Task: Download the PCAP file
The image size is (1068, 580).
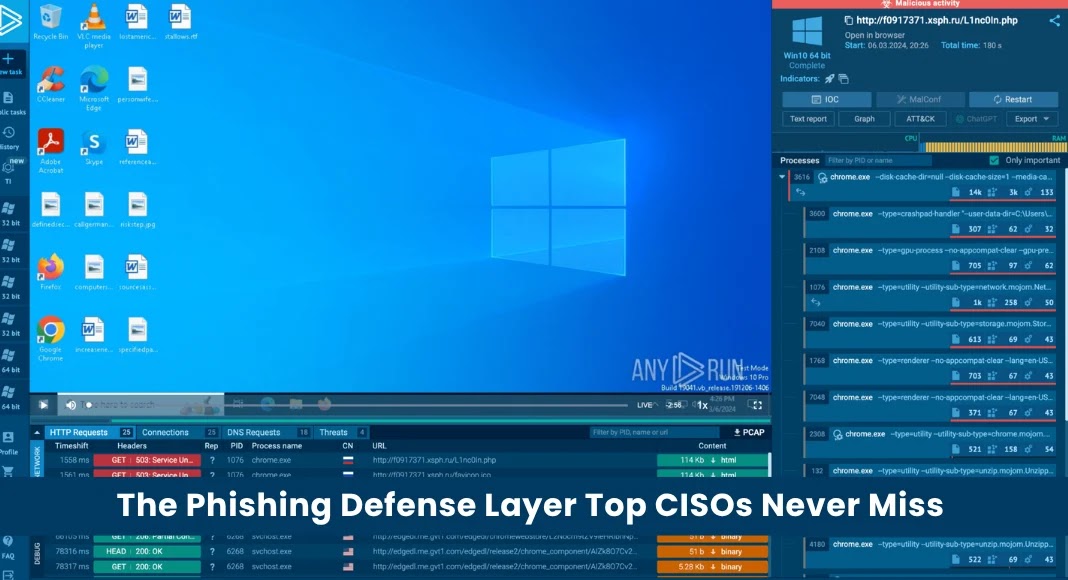Action: (748, 432)
